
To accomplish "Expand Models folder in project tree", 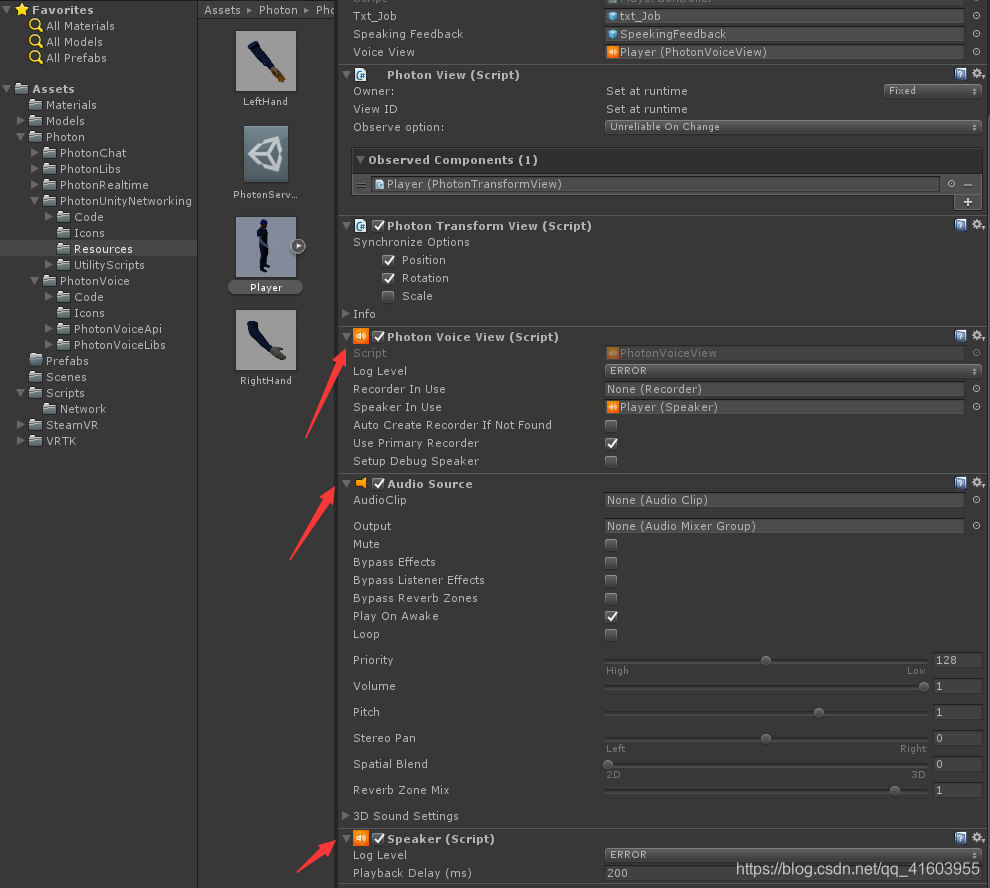I will click(21, 121).
